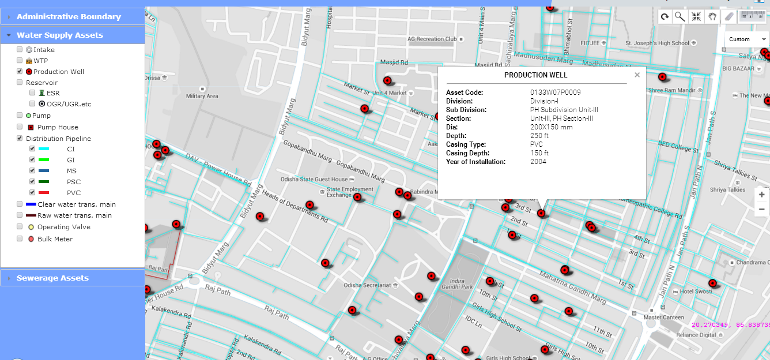
Task: Click the zoom-to-extent arrows tool
Action: (696, 17)
